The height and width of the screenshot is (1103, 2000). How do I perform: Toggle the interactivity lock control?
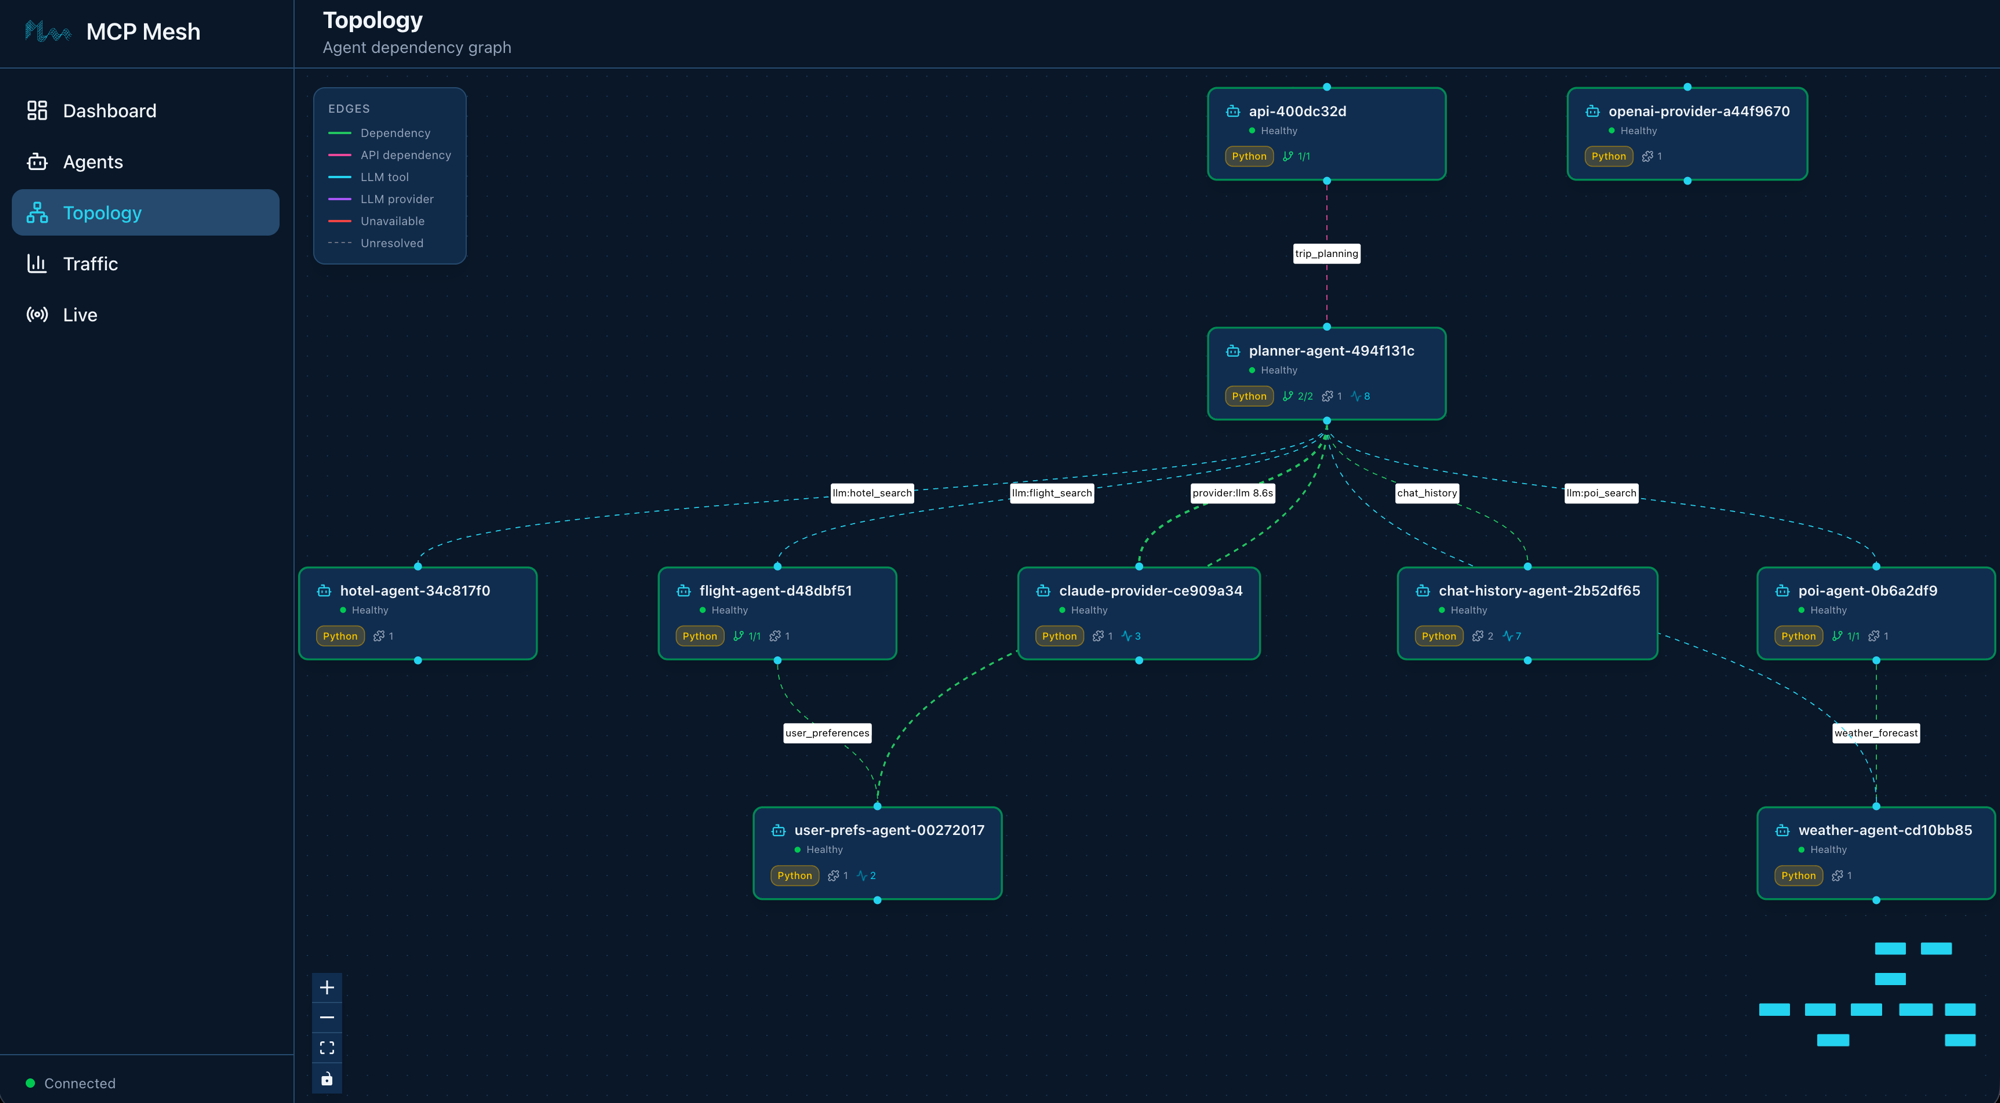pyautogui.click(x=326, y=1077)
